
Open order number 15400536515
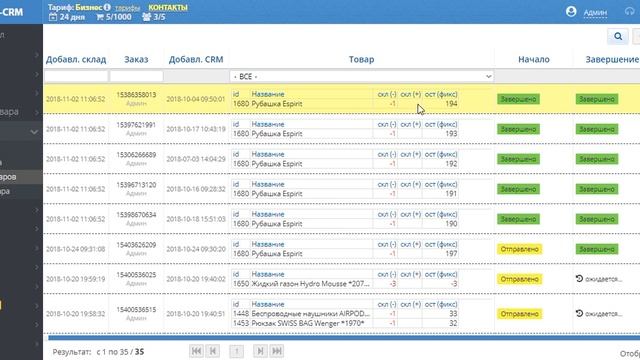pos(136,309)
